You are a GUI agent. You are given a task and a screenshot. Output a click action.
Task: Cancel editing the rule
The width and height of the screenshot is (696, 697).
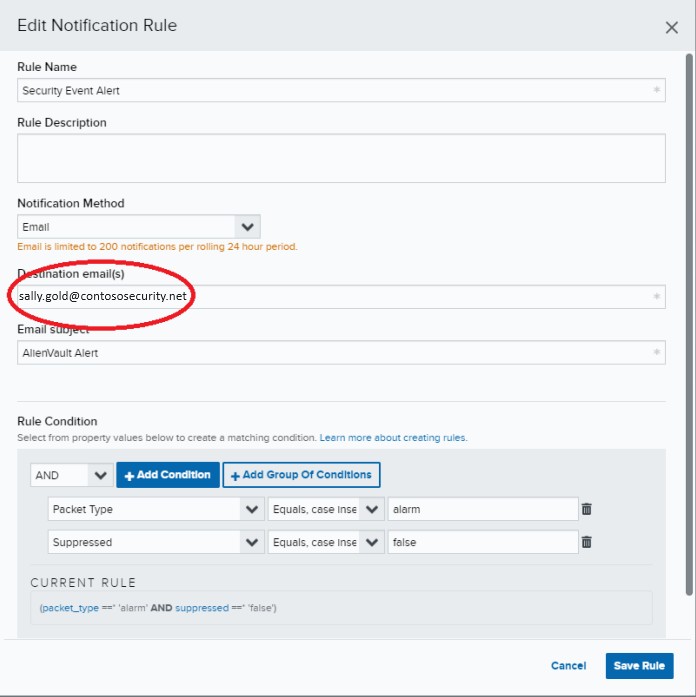pos(568,665)
